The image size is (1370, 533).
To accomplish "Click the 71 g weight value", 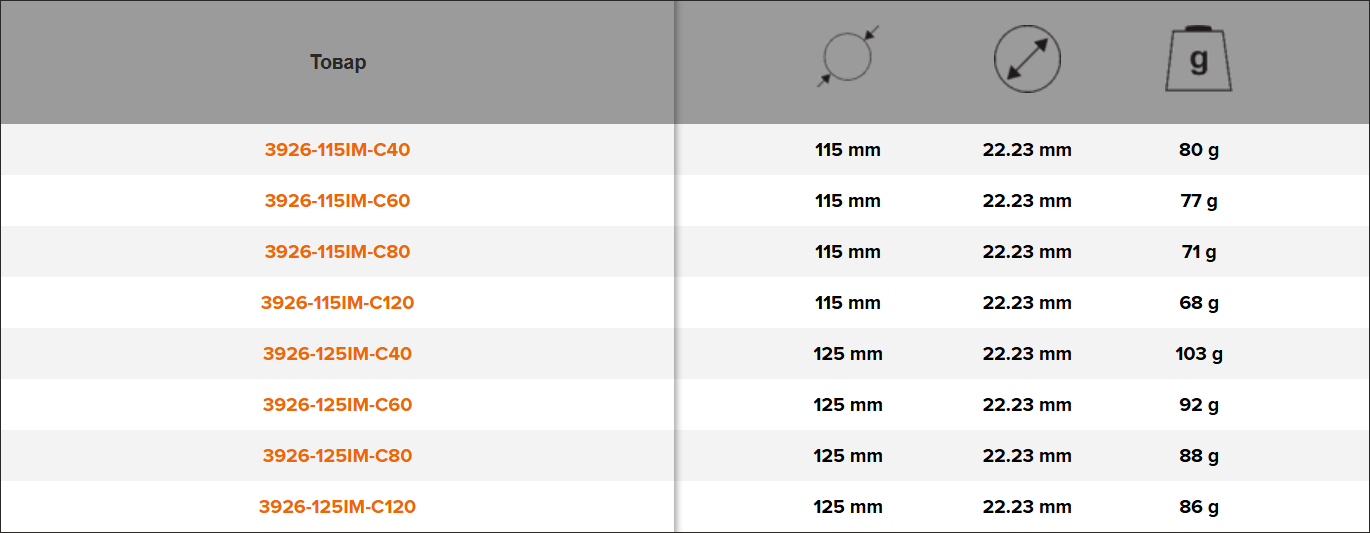I will [x=1199, y=252].
